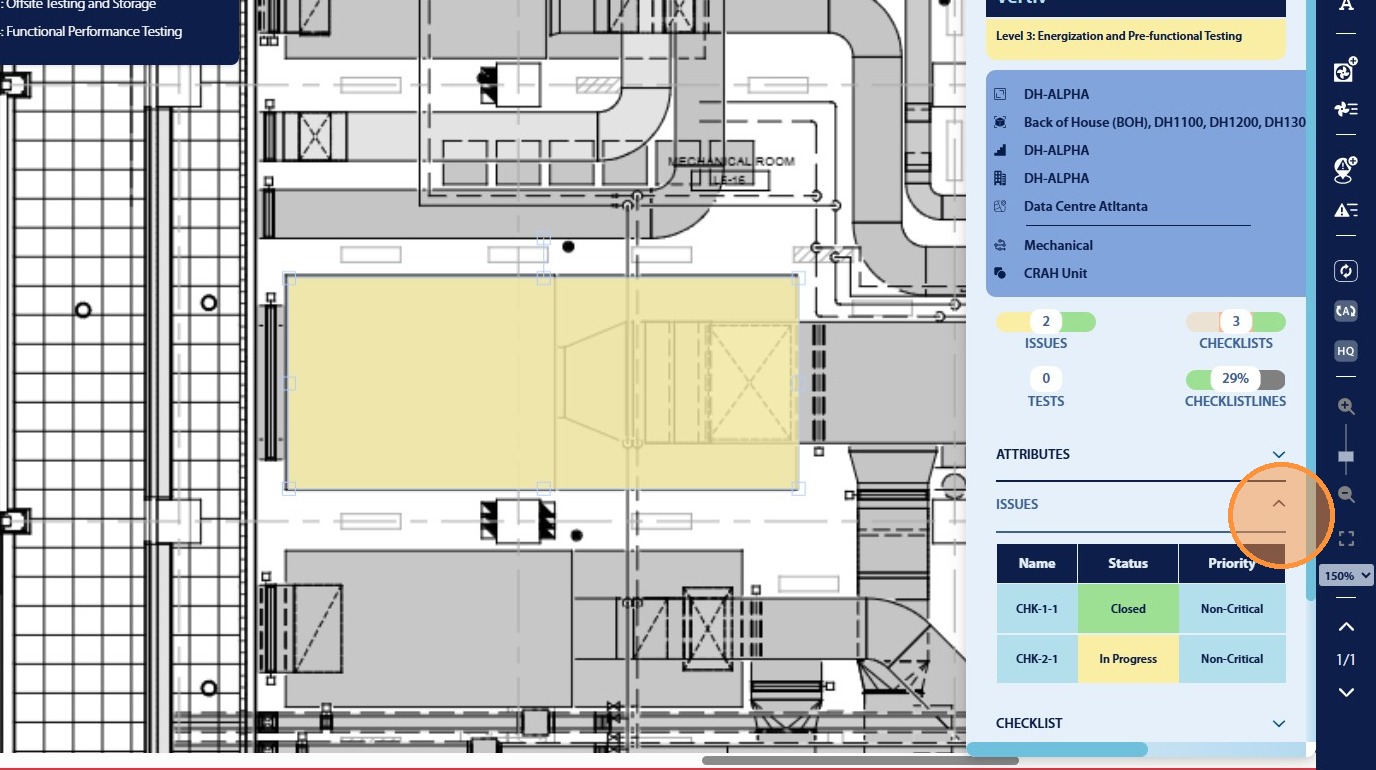Click Functional Performance Testing in the legend

pos(94,31)
